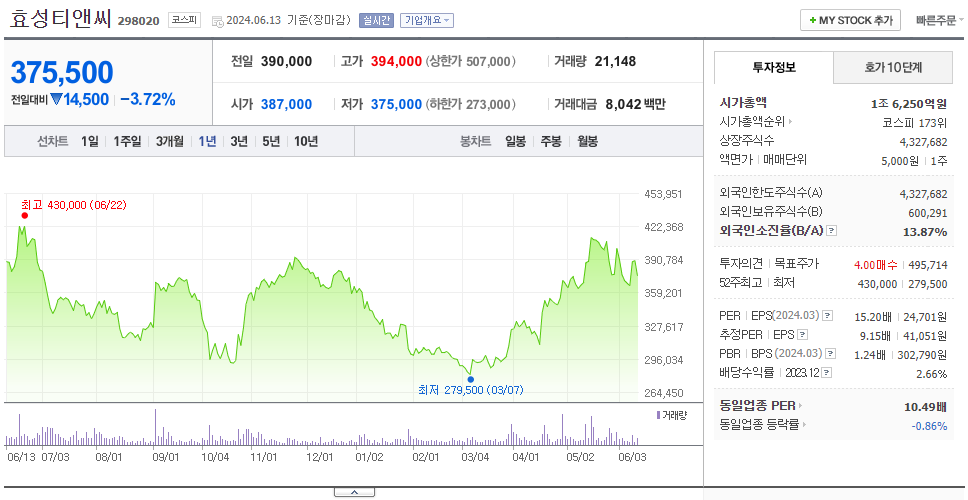The image size is (968, 500).
Task: Show the 월봉 candlestick chart
Action: 588,141
